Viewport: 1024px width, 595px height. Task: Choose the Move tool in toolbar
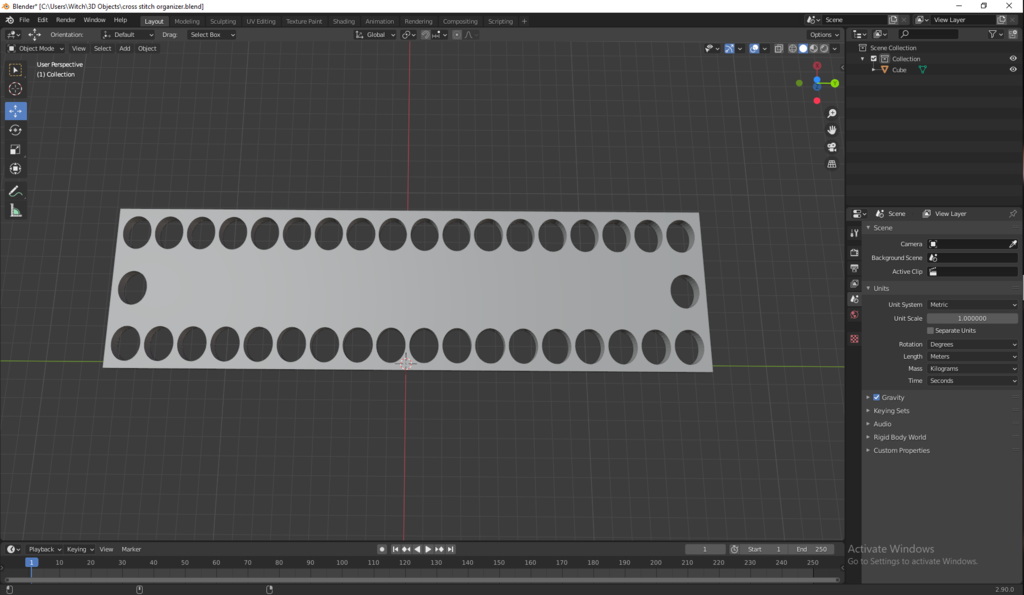15,111
